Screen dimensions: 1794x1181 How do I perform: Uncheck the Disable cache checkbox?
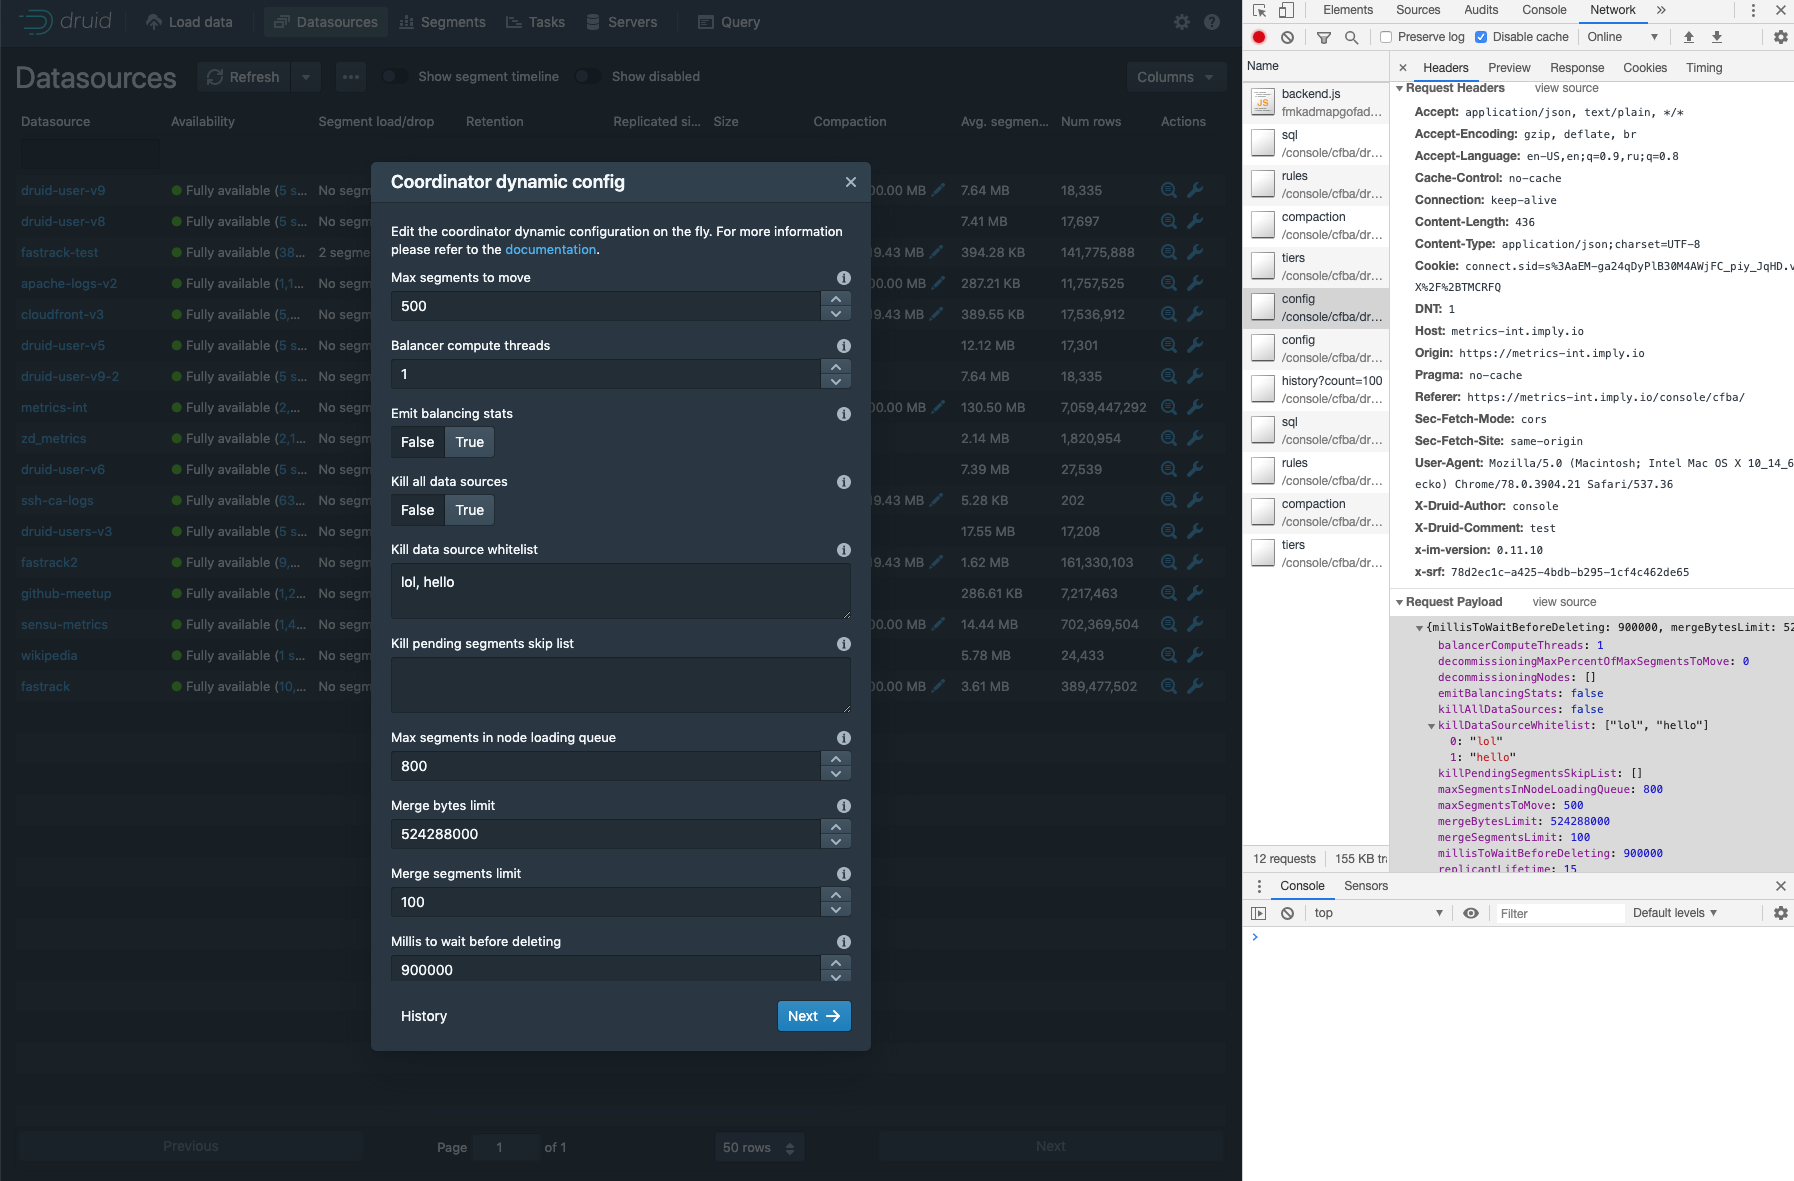1481,37
